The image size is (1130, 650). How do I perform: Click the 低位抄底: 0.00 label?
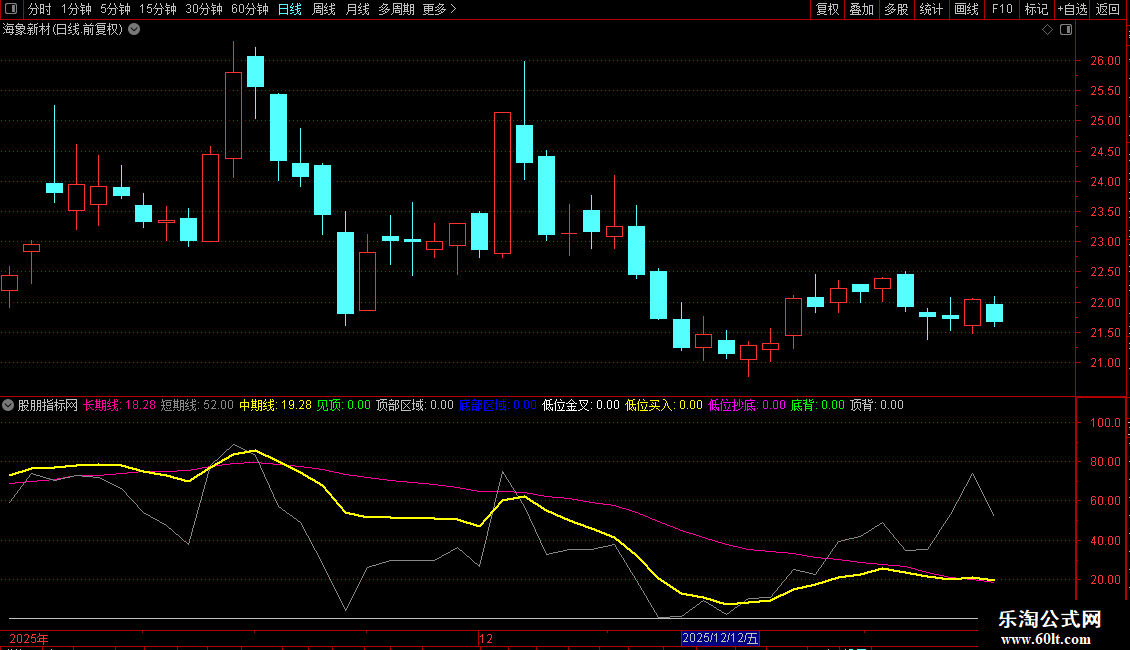point(747,405)
